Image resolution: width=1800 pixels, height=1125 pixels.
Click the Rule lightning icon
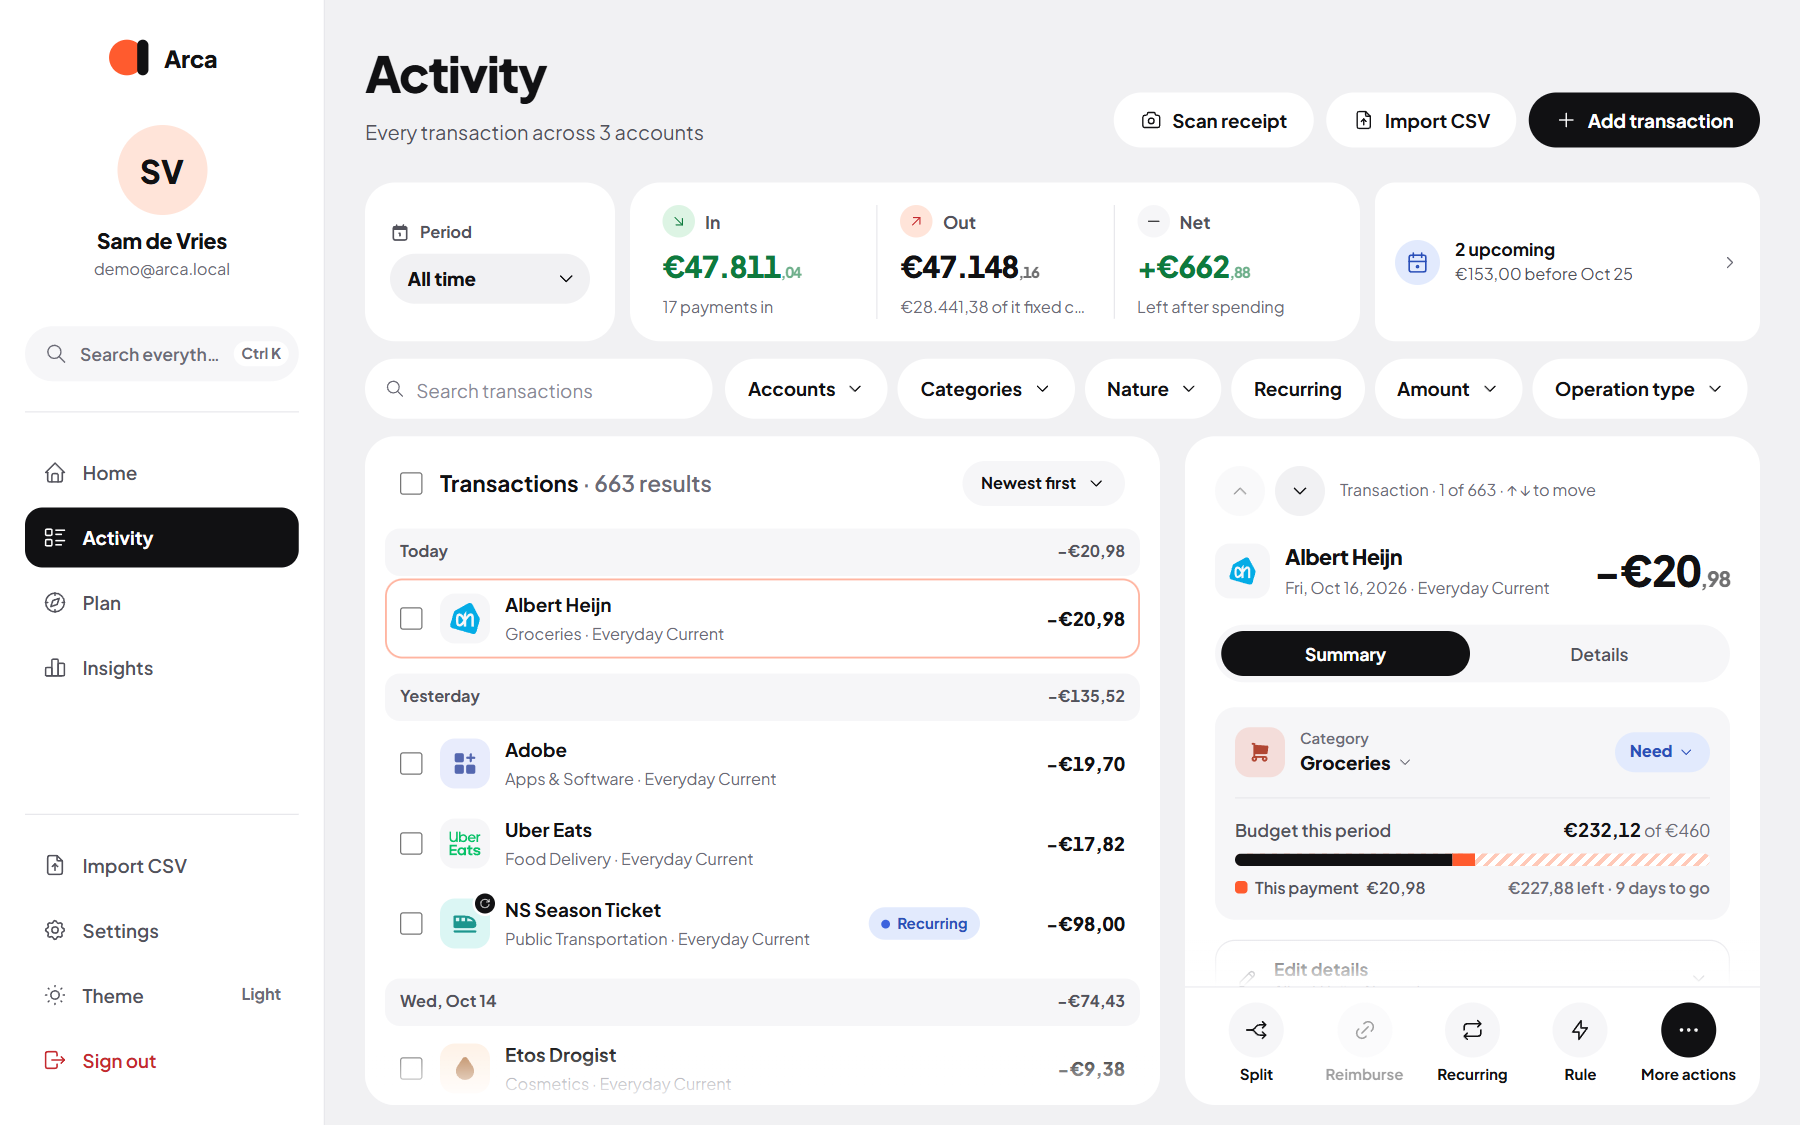(x=1580, y=1030)
